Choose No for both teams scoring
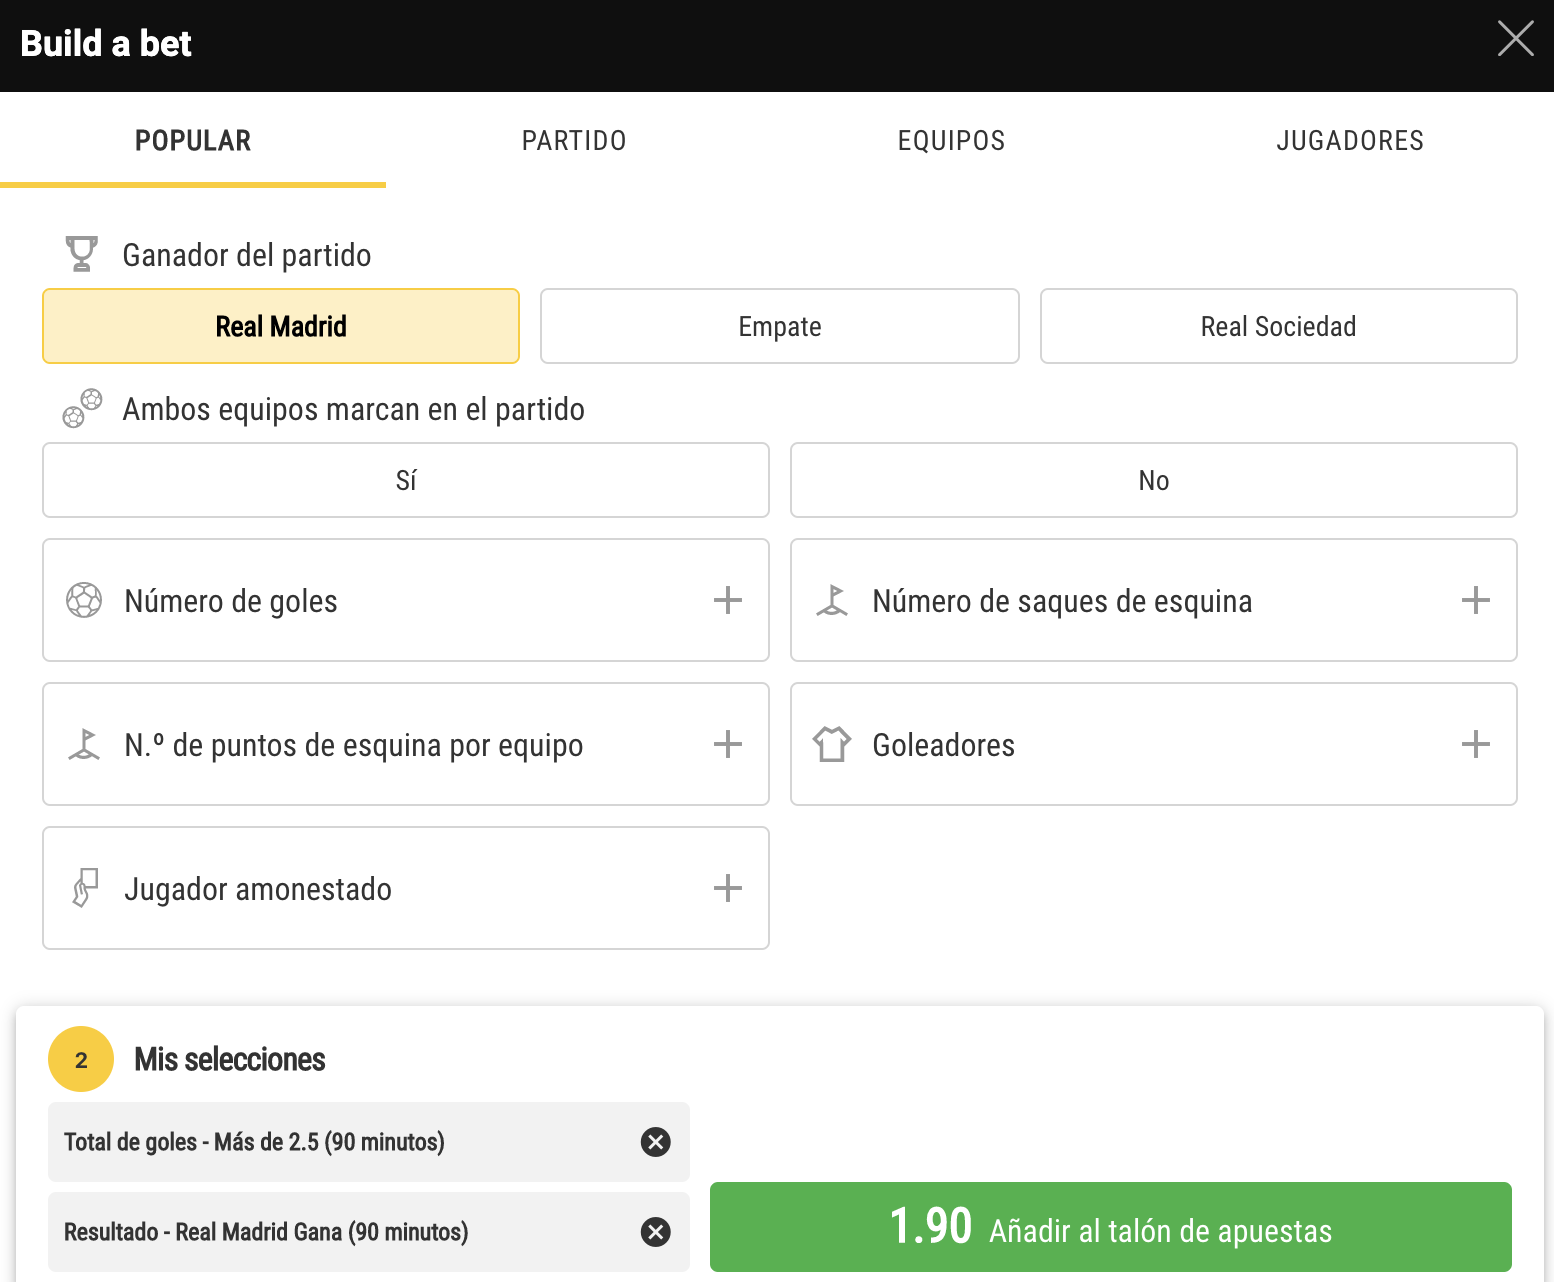Screen dimensions: 1554x1282 [1154, 480]
